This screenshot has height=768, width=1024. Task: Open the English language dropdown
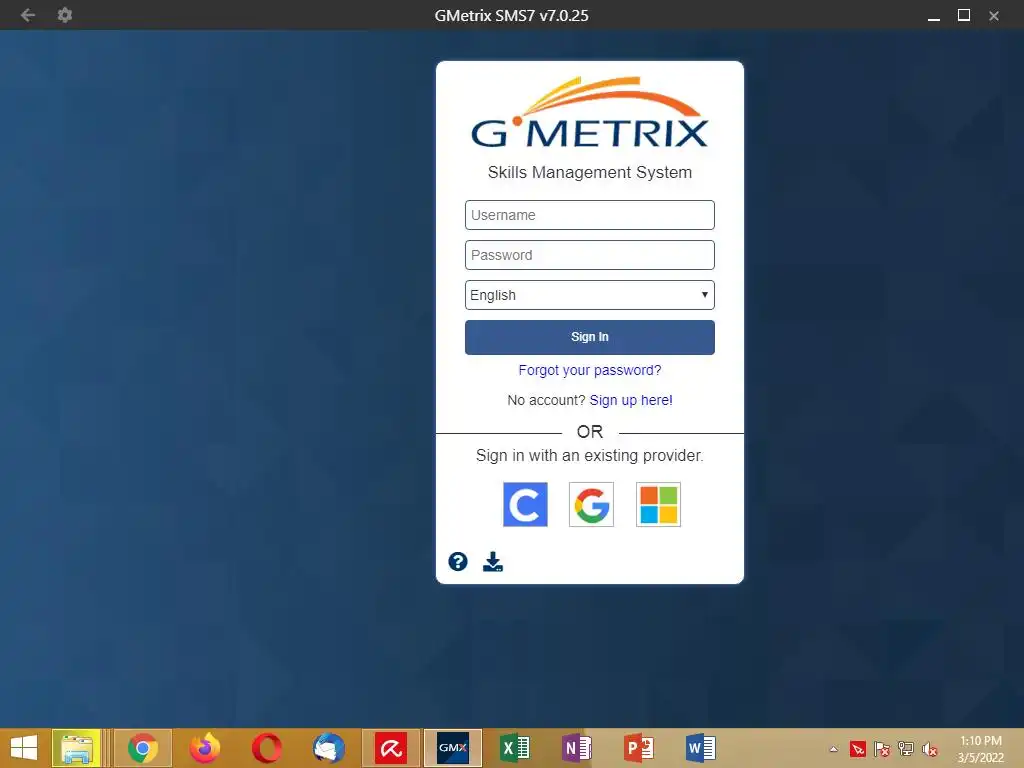pyautogui.click(x=590, y=295)
